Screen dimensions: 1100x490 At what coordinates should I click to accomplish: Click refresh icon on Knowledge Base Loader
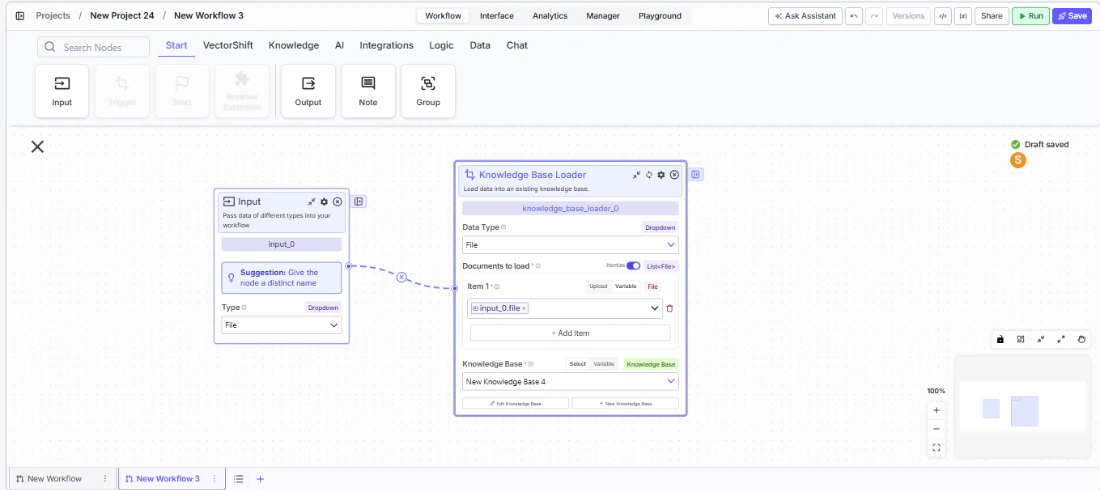point(649,175)
